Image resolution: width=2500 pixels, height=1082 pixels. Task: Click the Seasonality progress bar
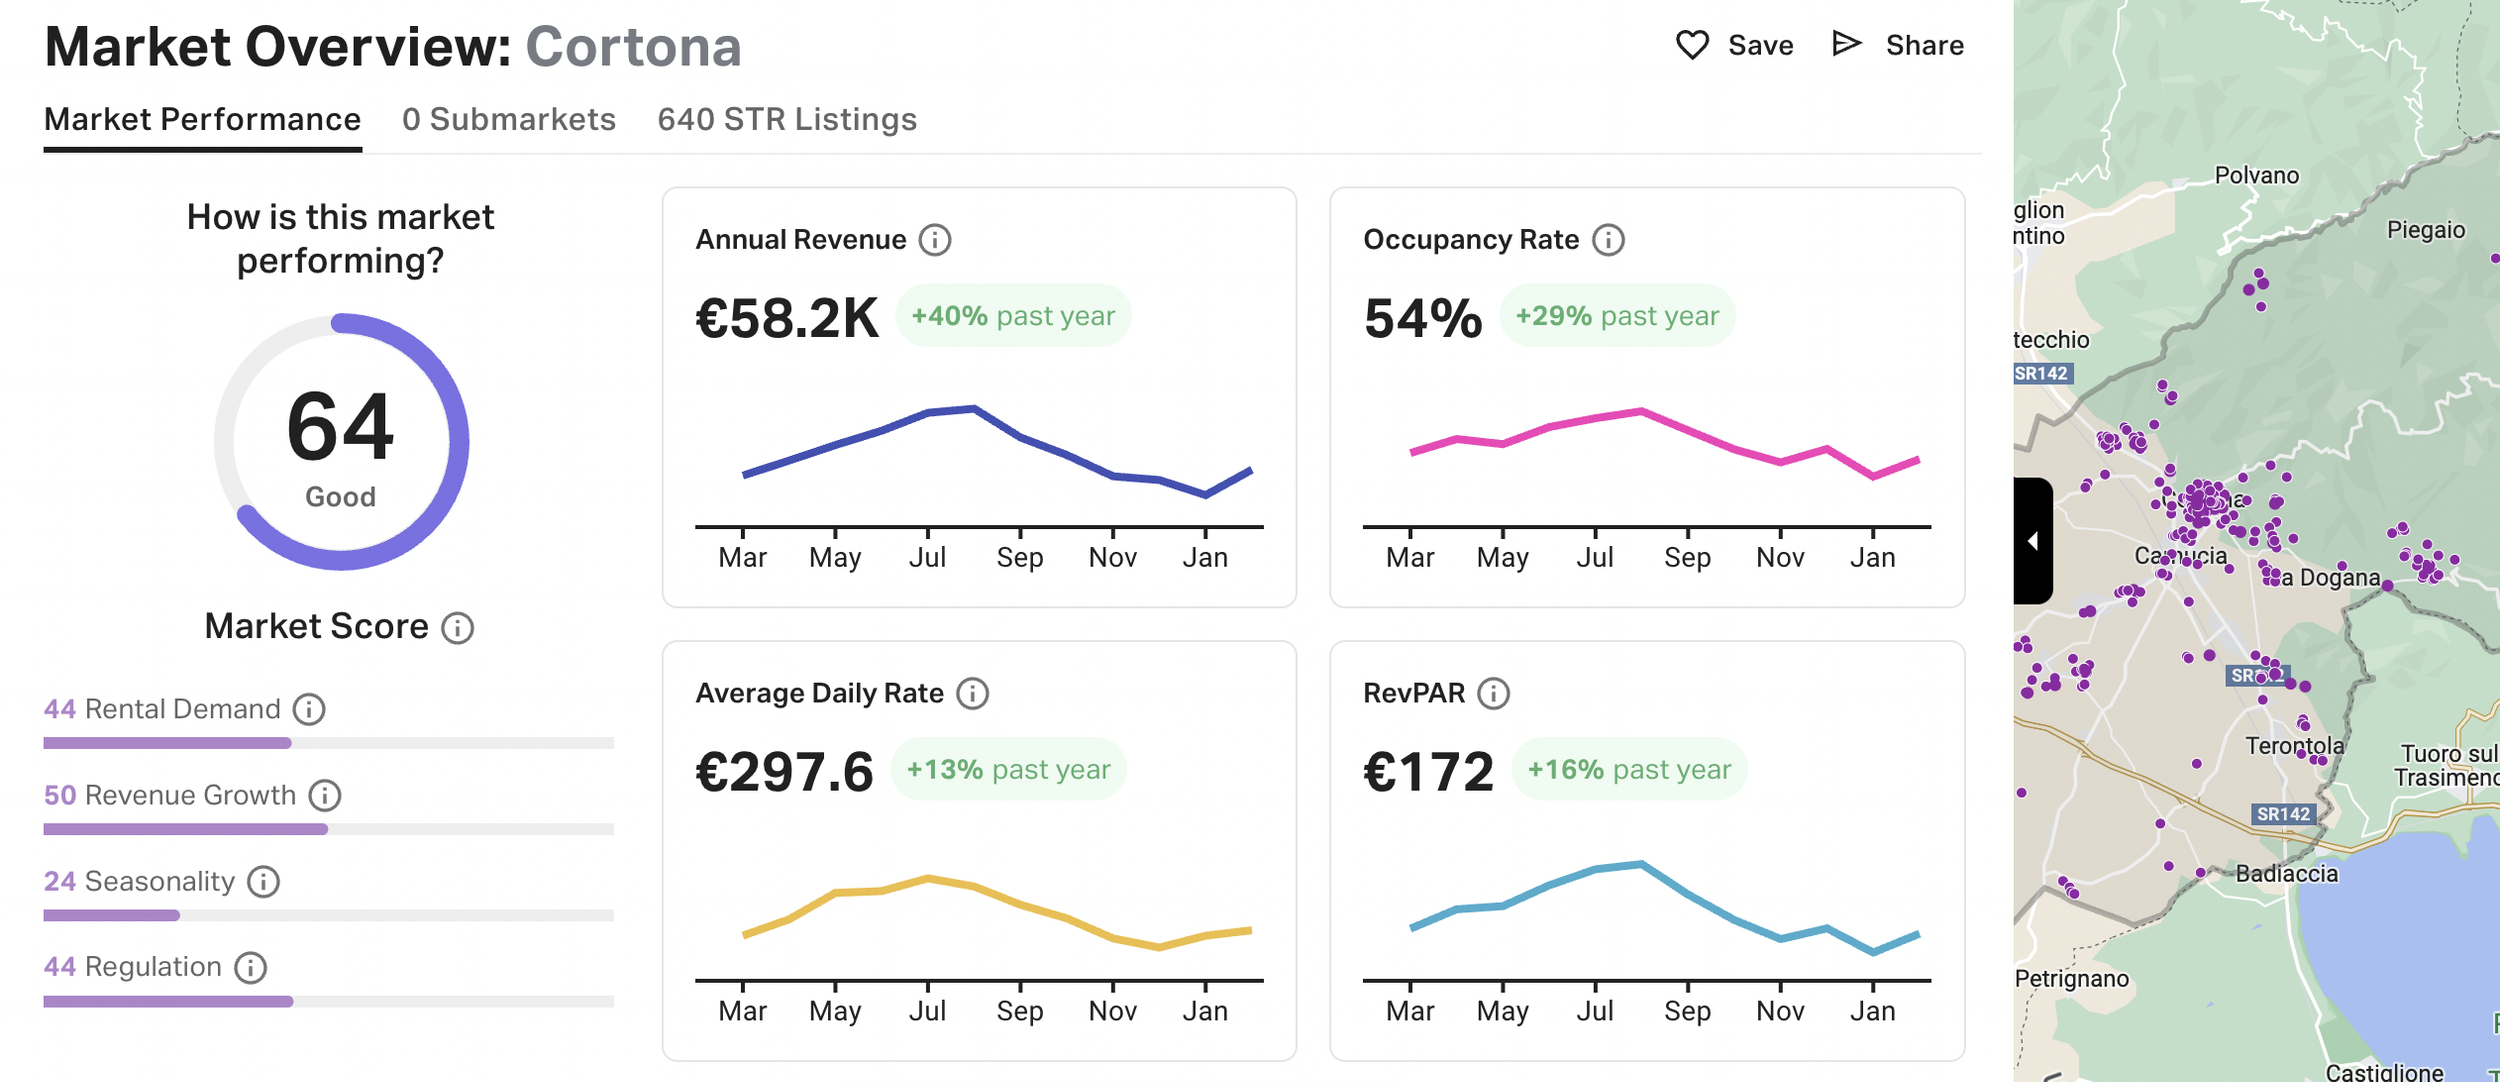(328, 915)
